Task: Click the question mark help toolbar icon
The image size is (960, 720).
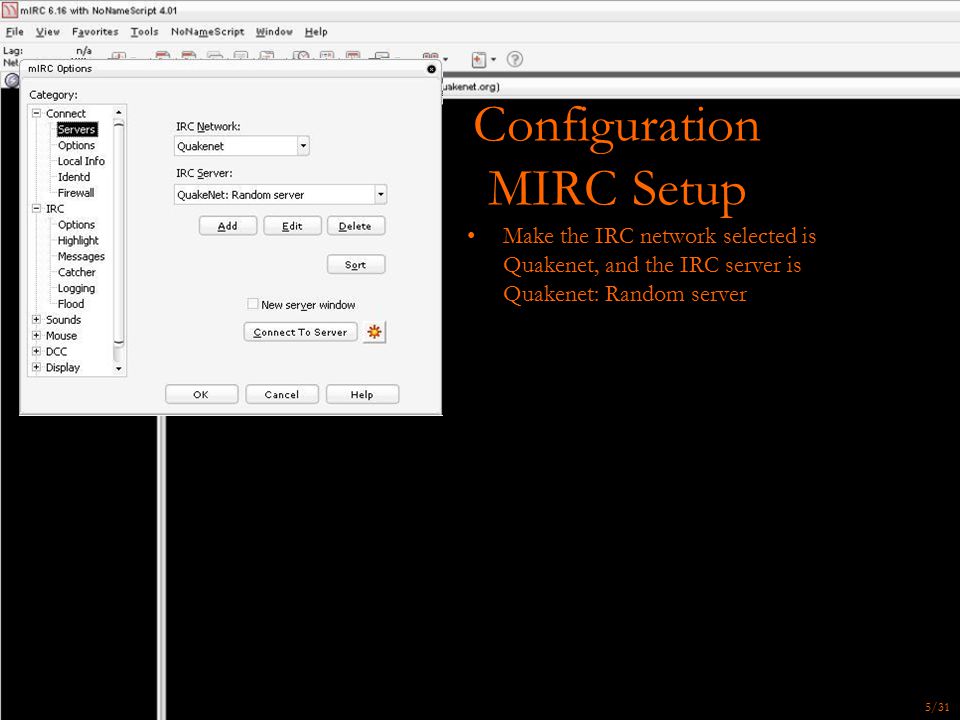Action: (515, 59)
